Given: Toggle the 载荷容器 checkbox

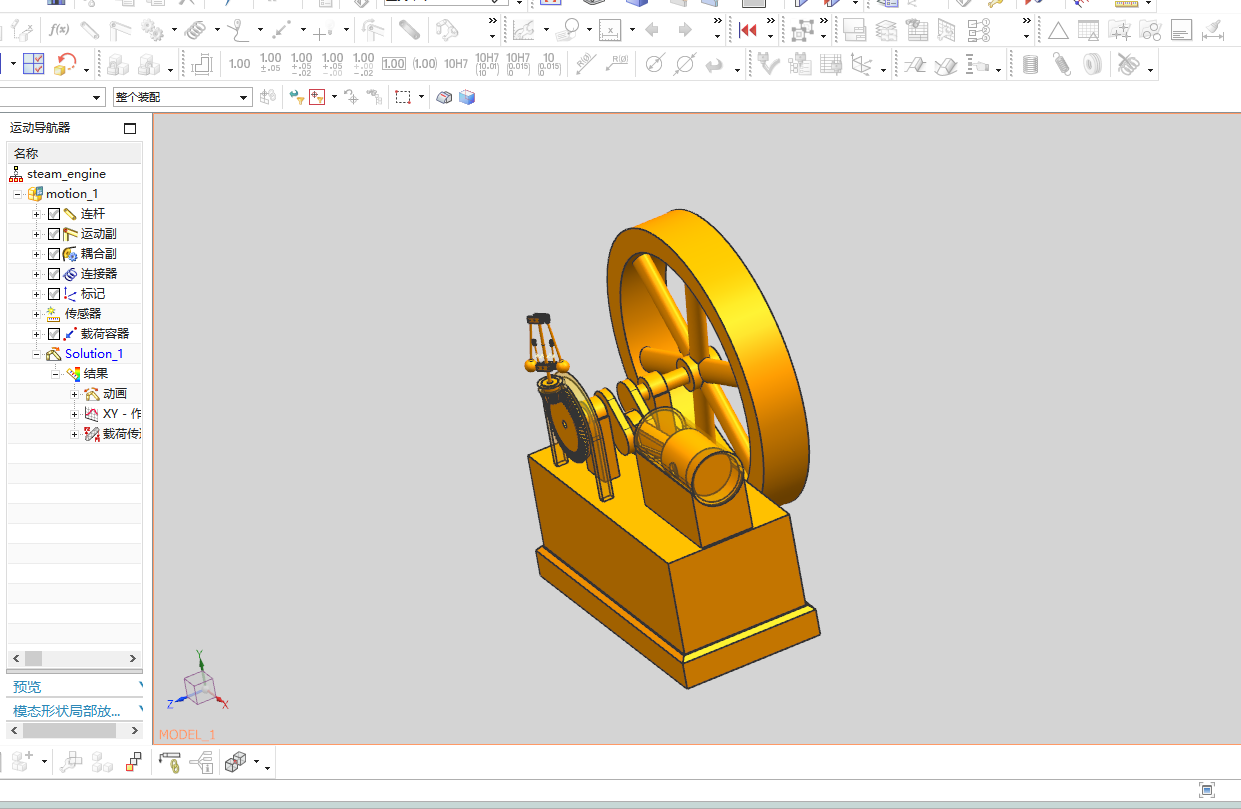Looking at the screenshot, I should [x=54, y=334].
